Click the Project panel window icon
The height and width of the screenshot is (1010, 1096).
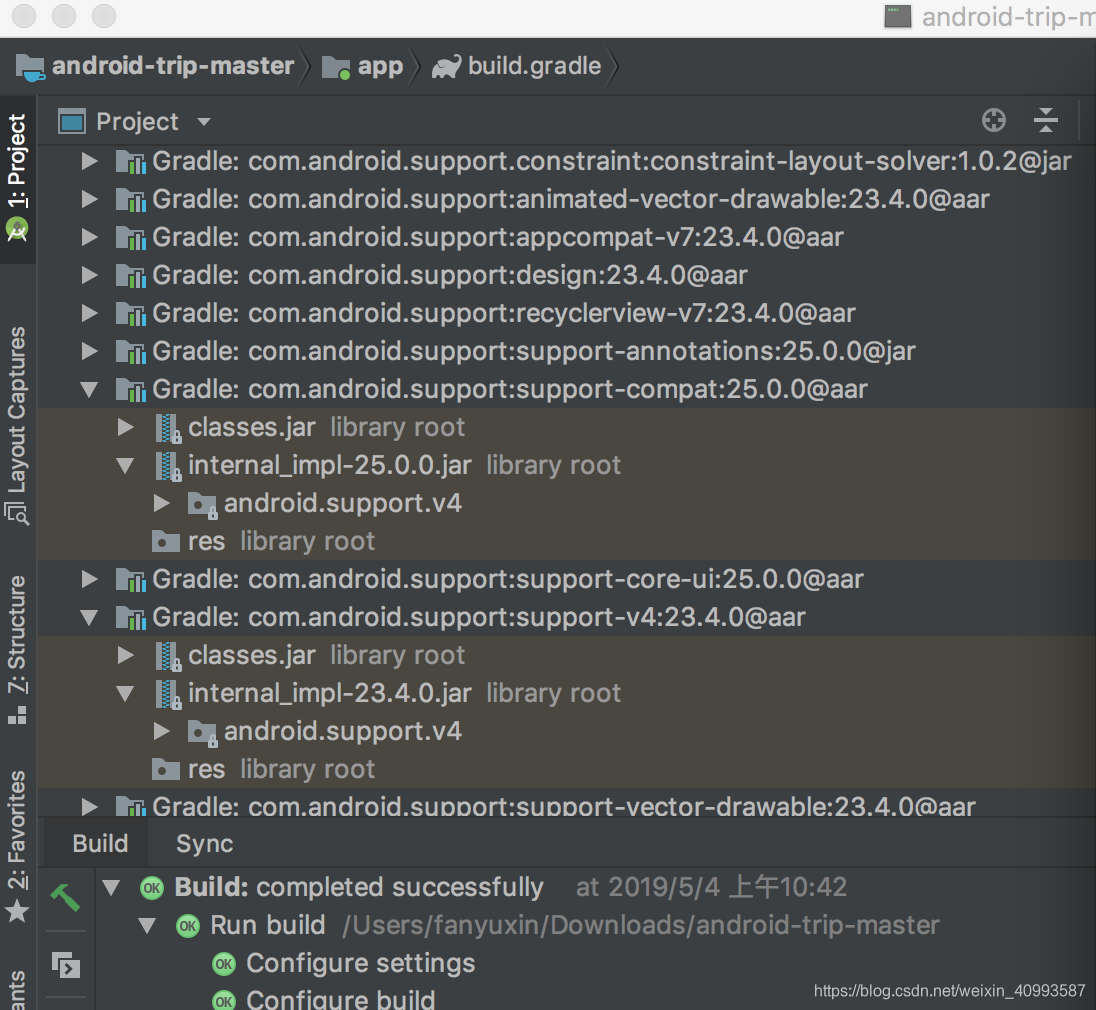pos(72,121)
